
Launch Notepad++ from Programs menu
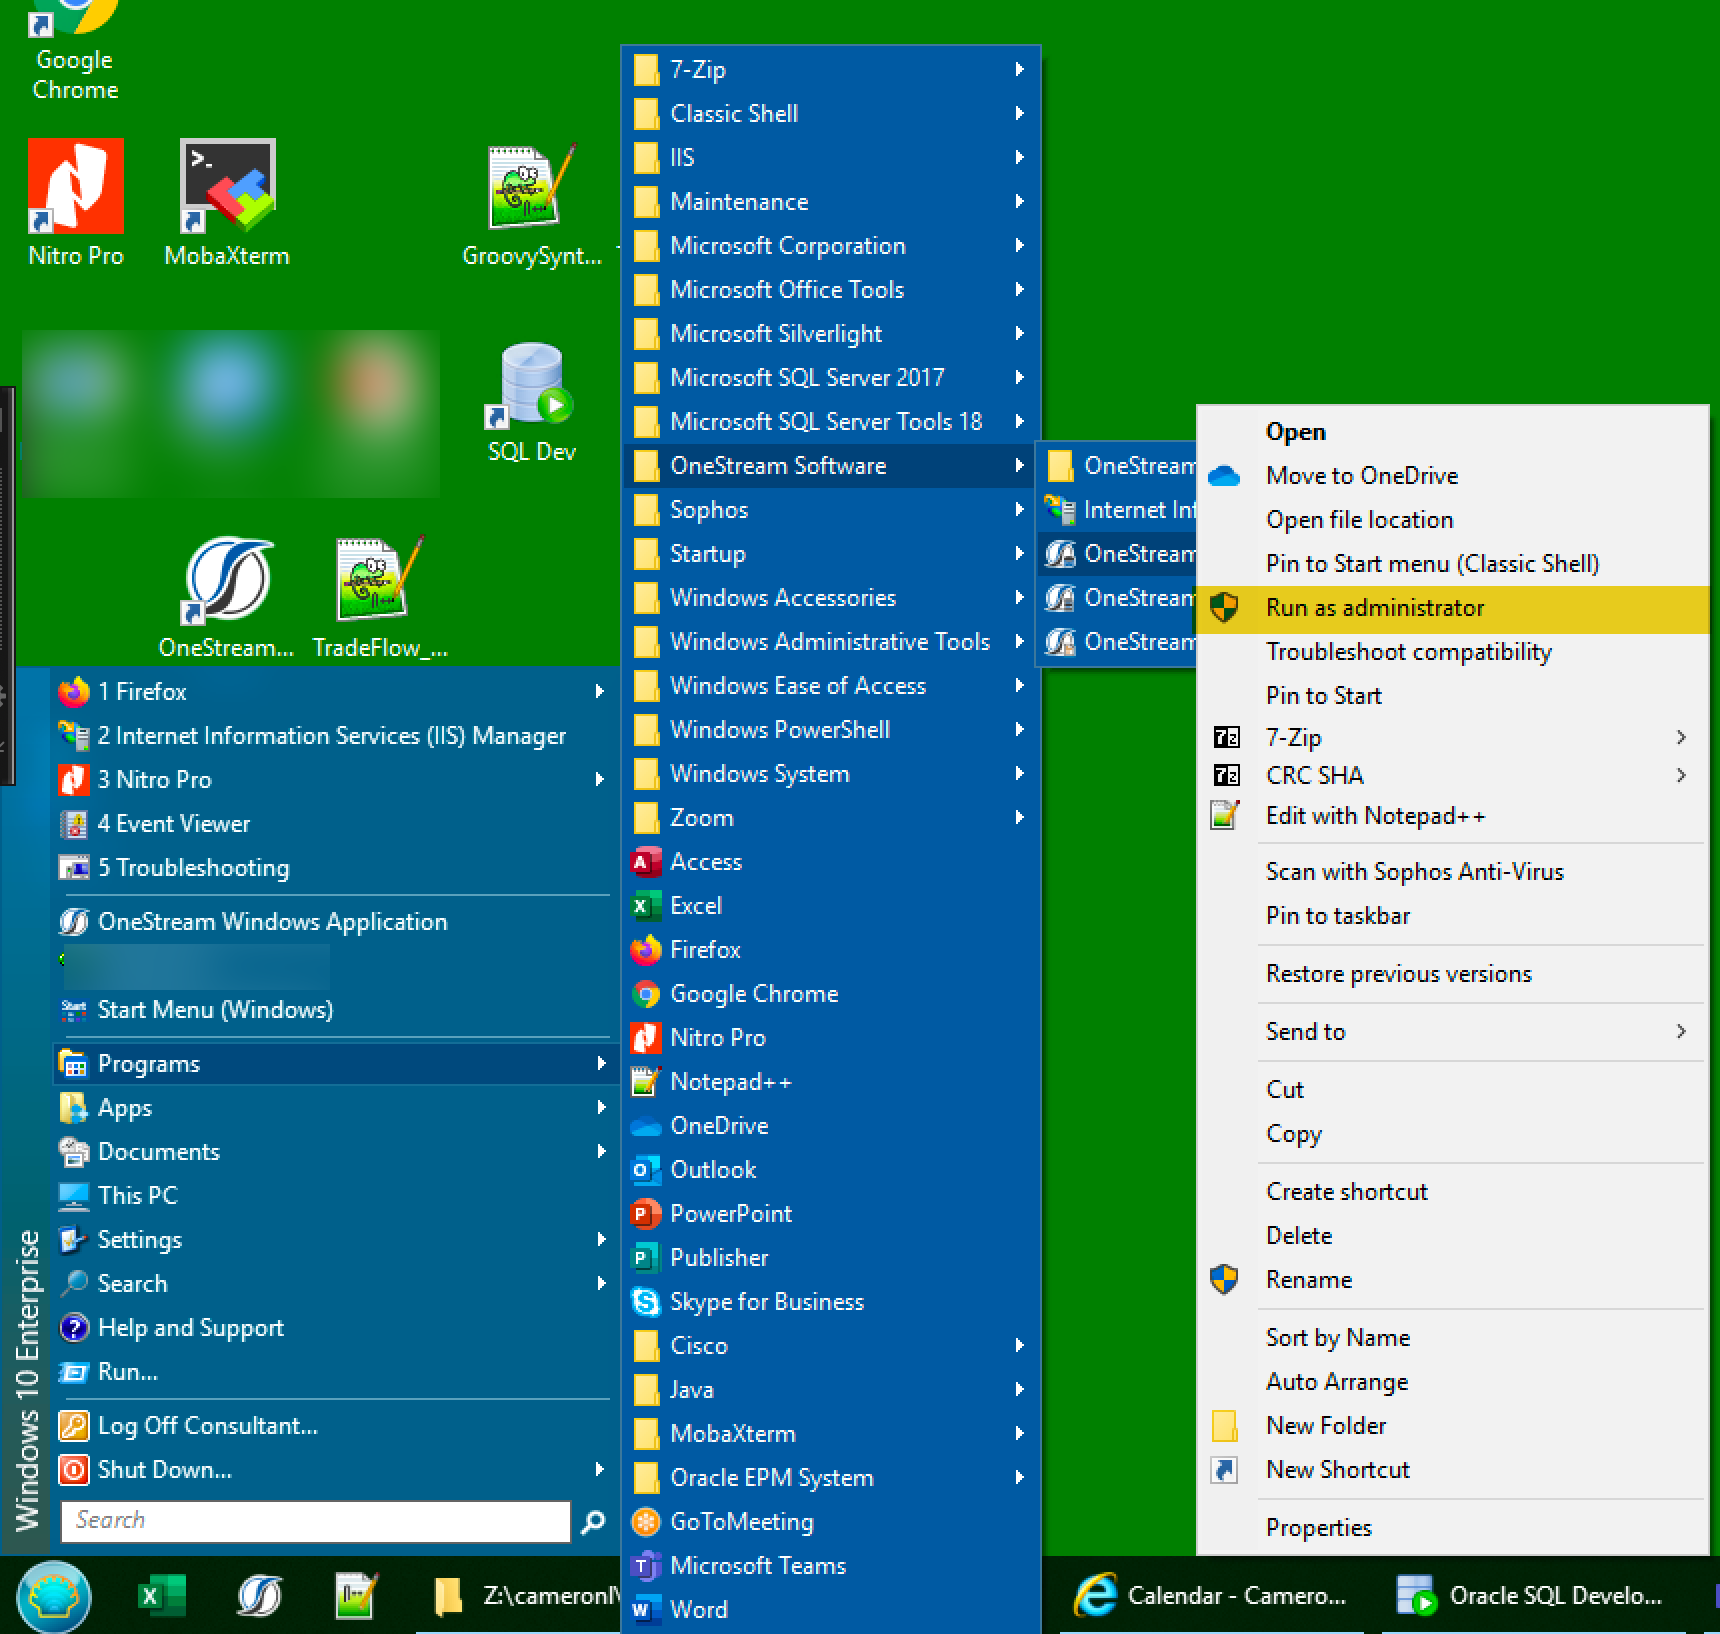[x=831, y=1082]
